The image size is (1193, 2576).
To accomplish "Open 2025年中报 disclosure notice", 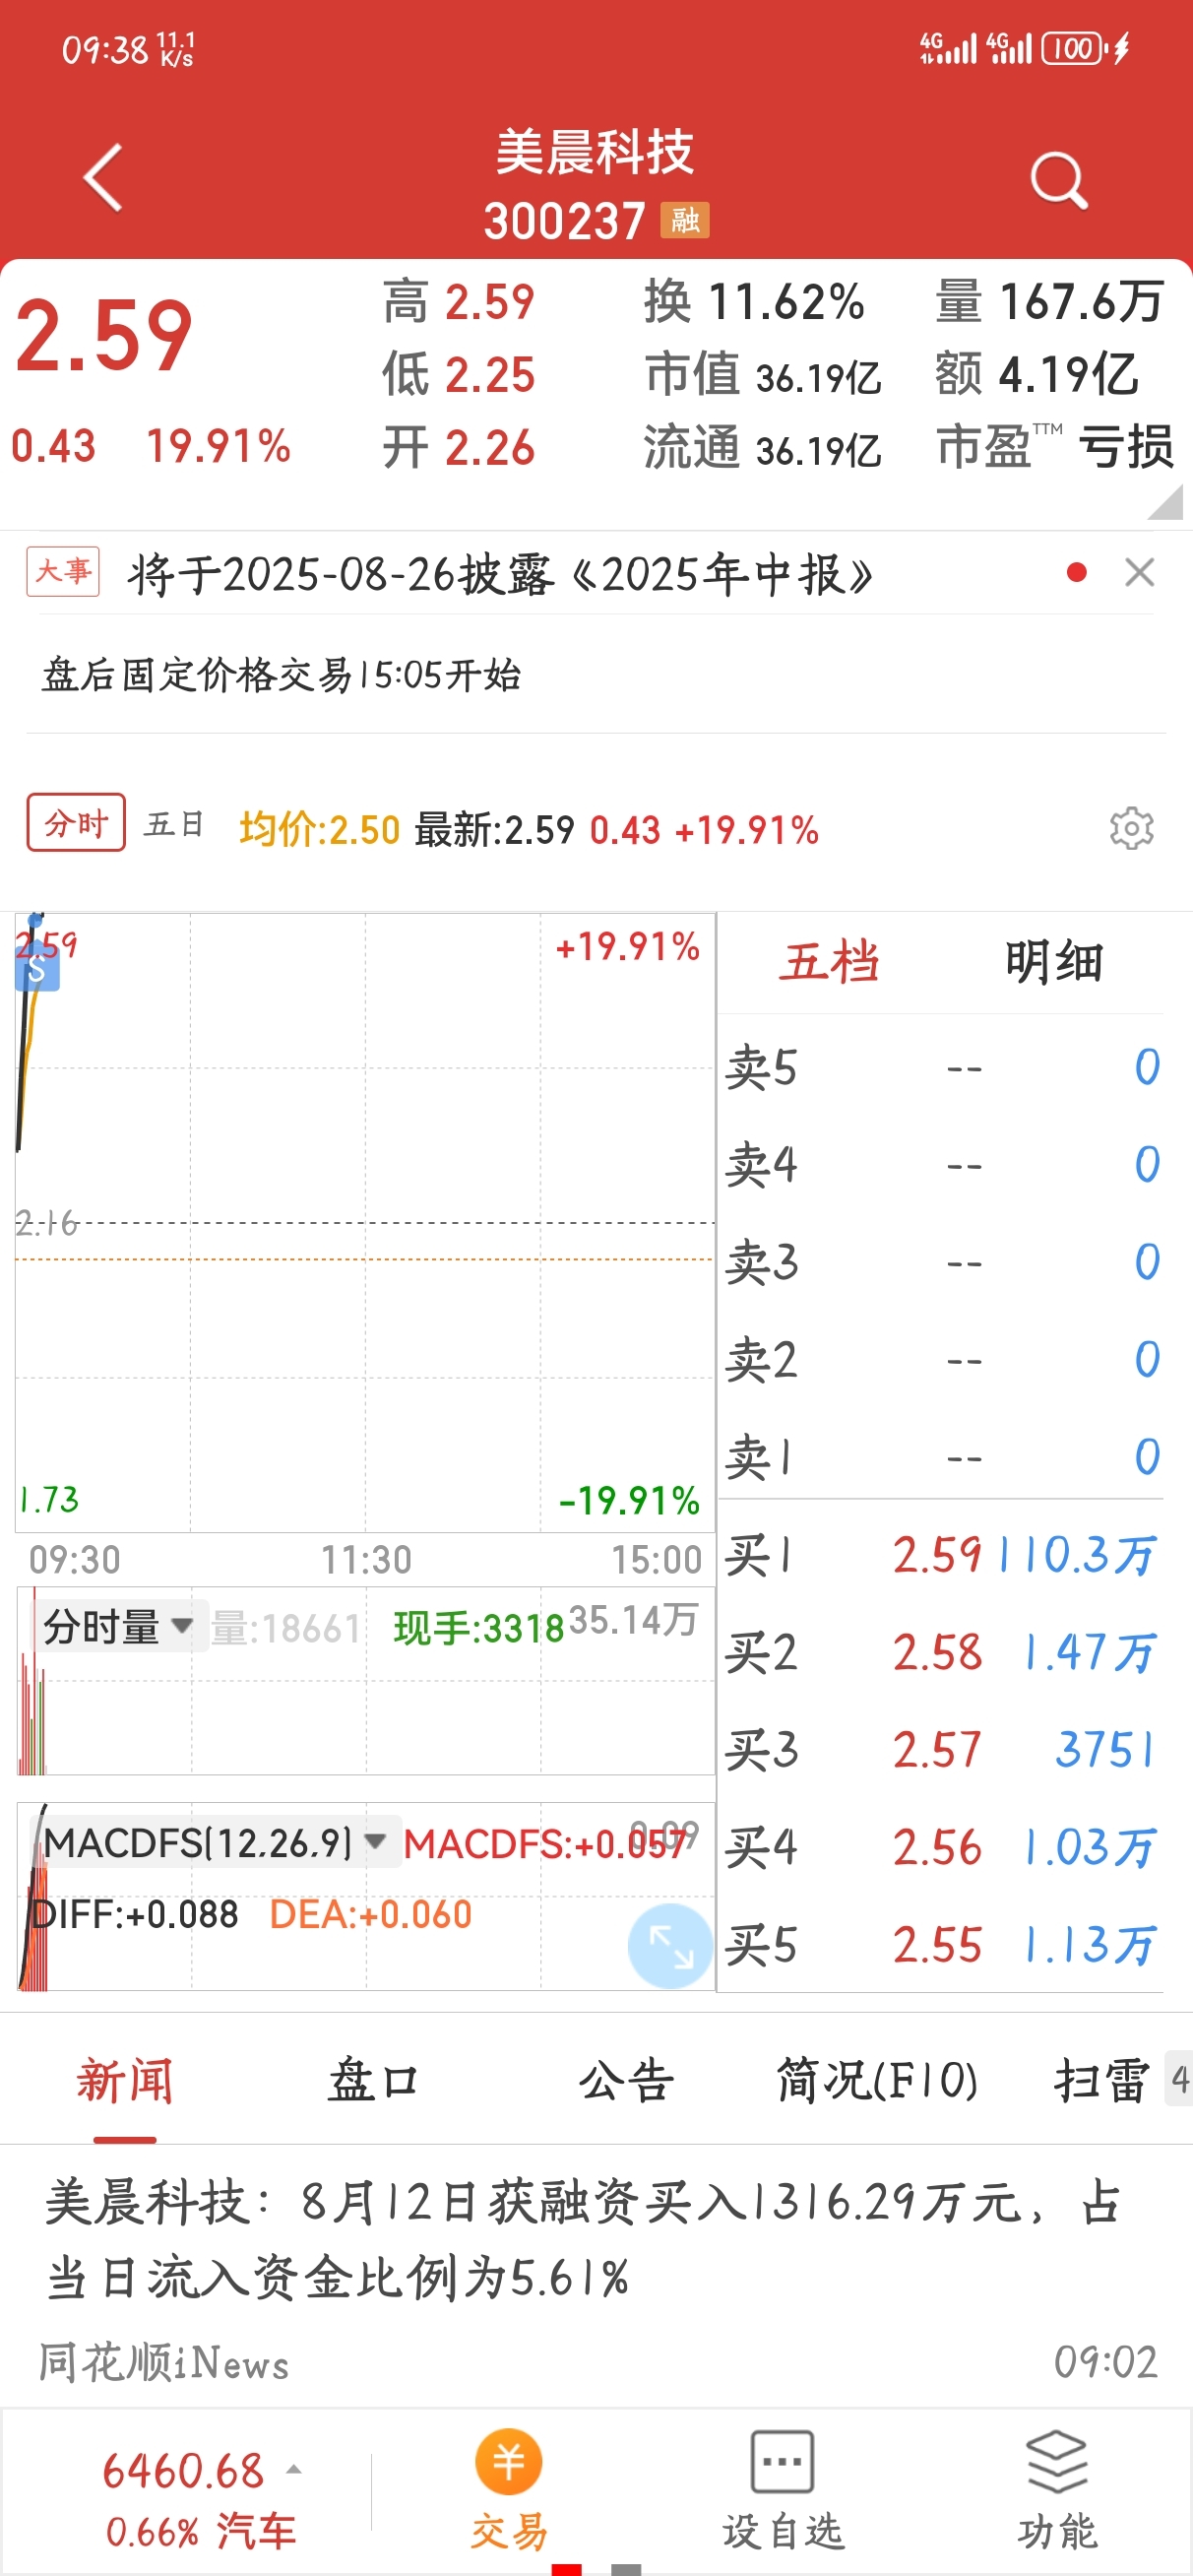I will (x=500, y=574).
